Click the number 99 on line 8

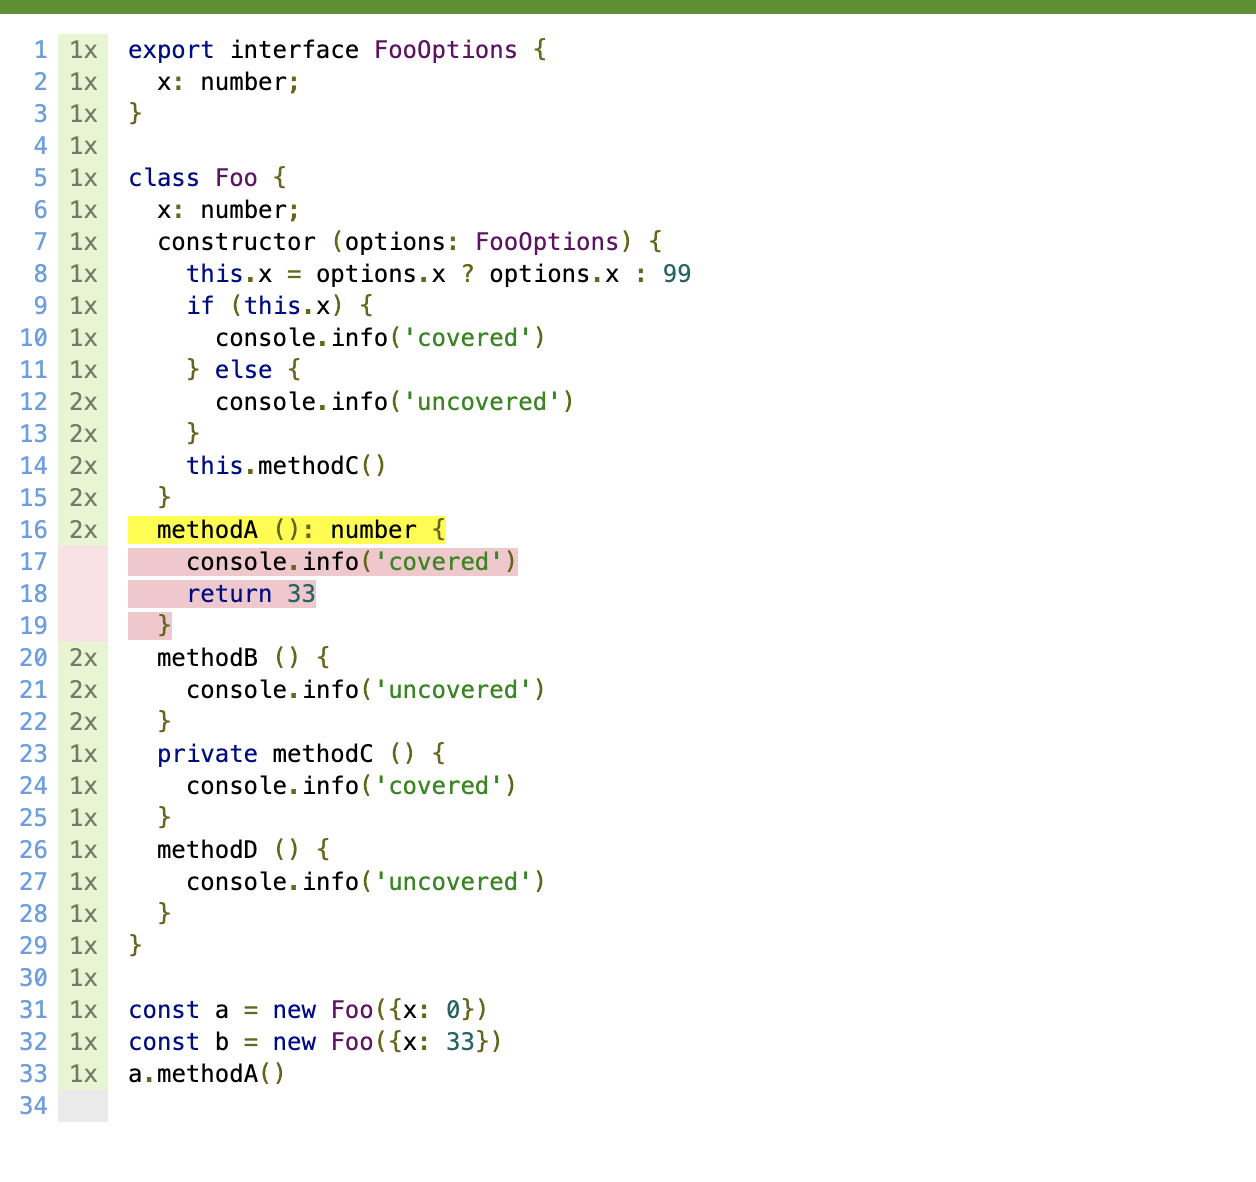tap(677, 274)
